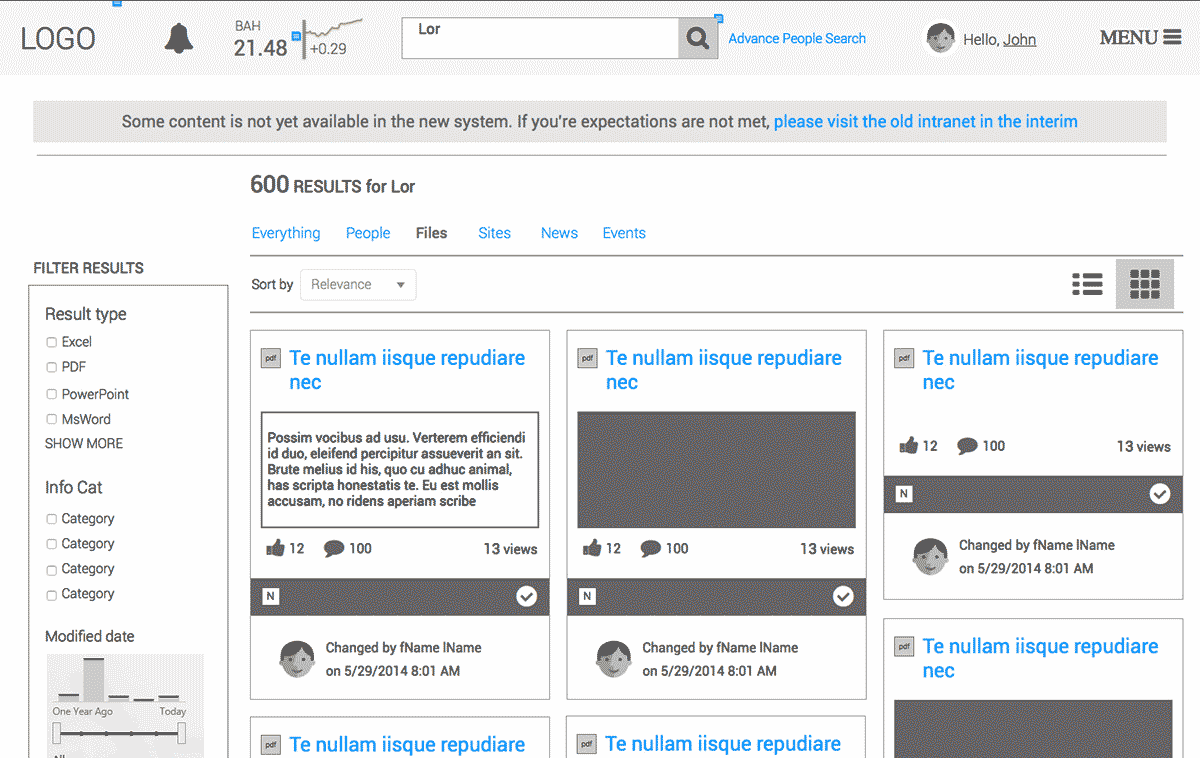1200x758 pixels.
Task: Visit the old intranet link
Action: pos(925,122)
